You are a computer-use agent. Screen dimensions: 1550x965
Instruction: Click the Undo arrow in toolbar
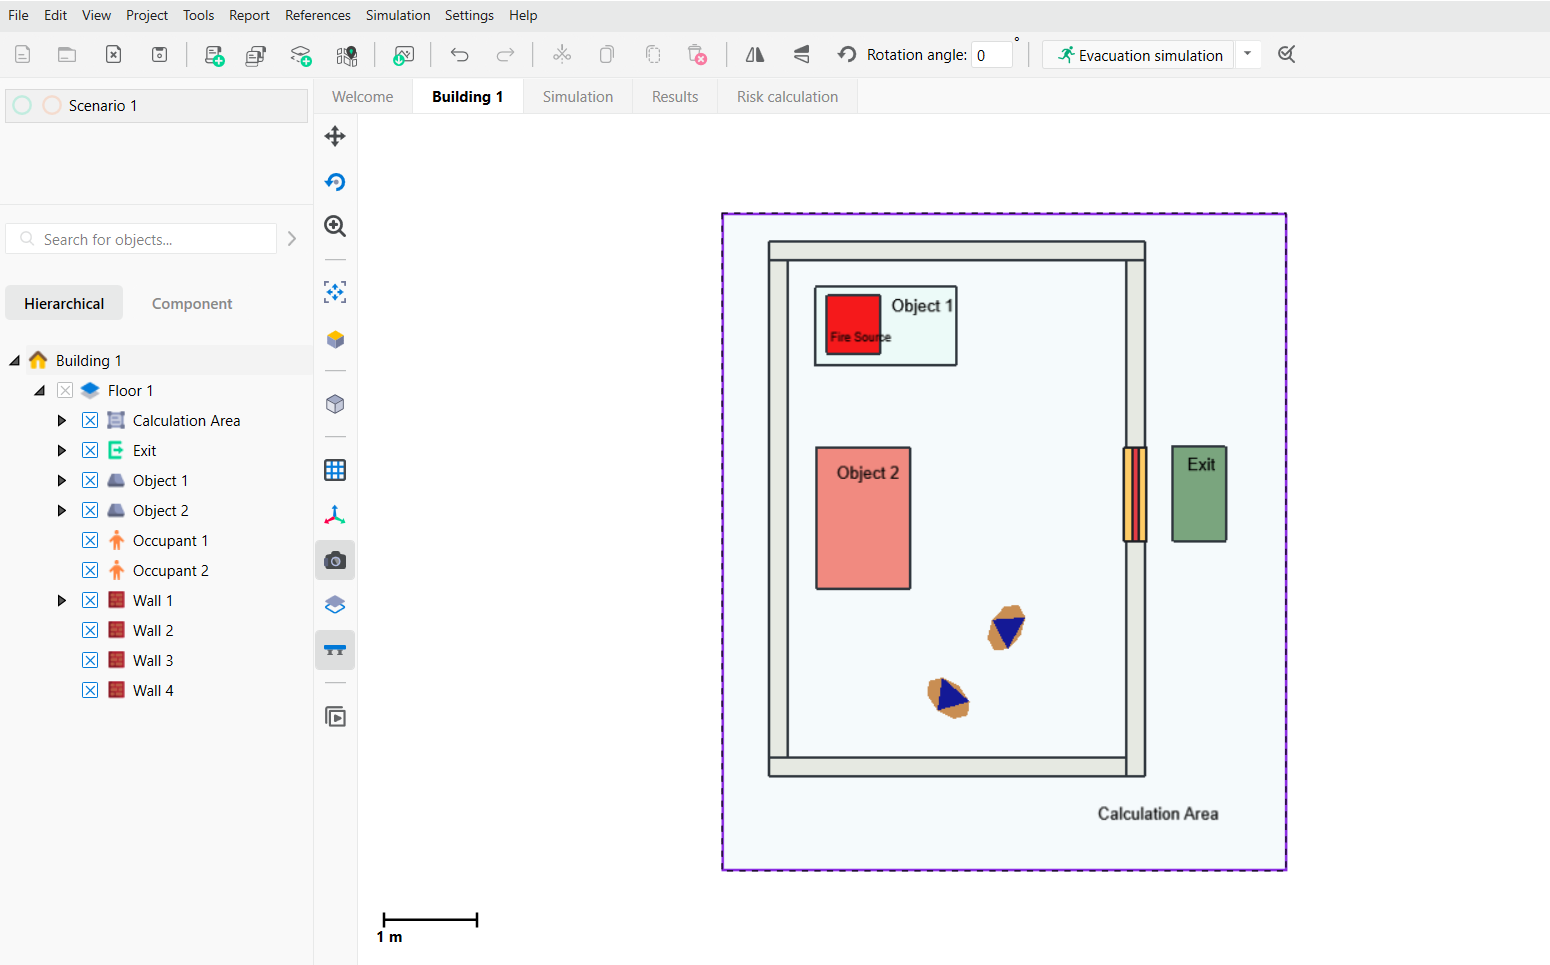point(459,55)
